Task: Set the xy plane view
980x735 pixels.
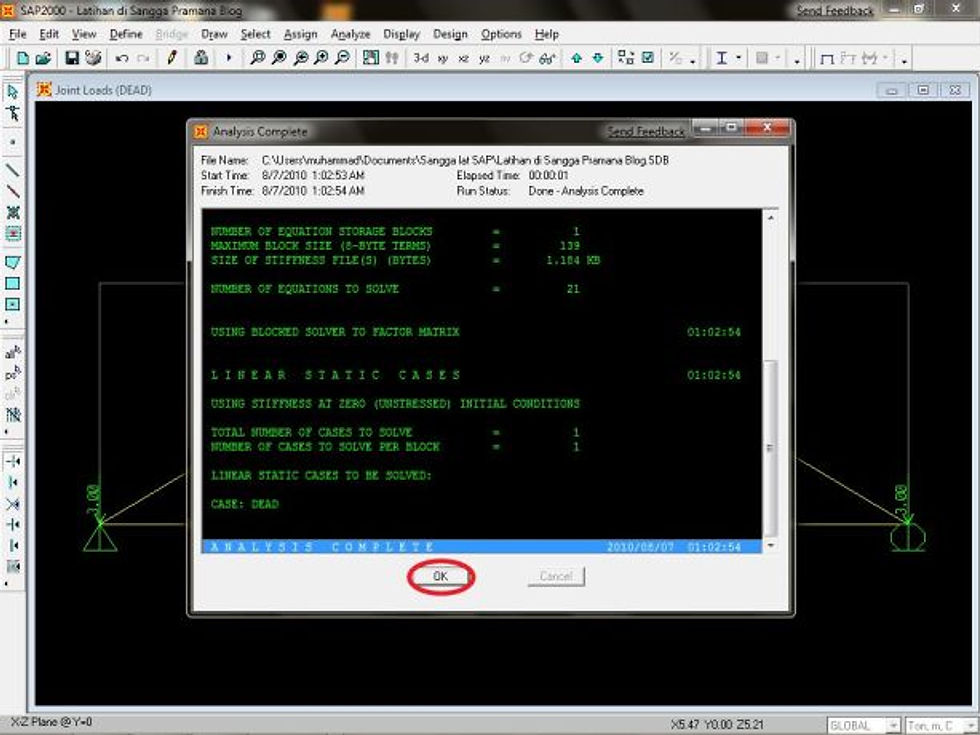Action: point(443,59)
